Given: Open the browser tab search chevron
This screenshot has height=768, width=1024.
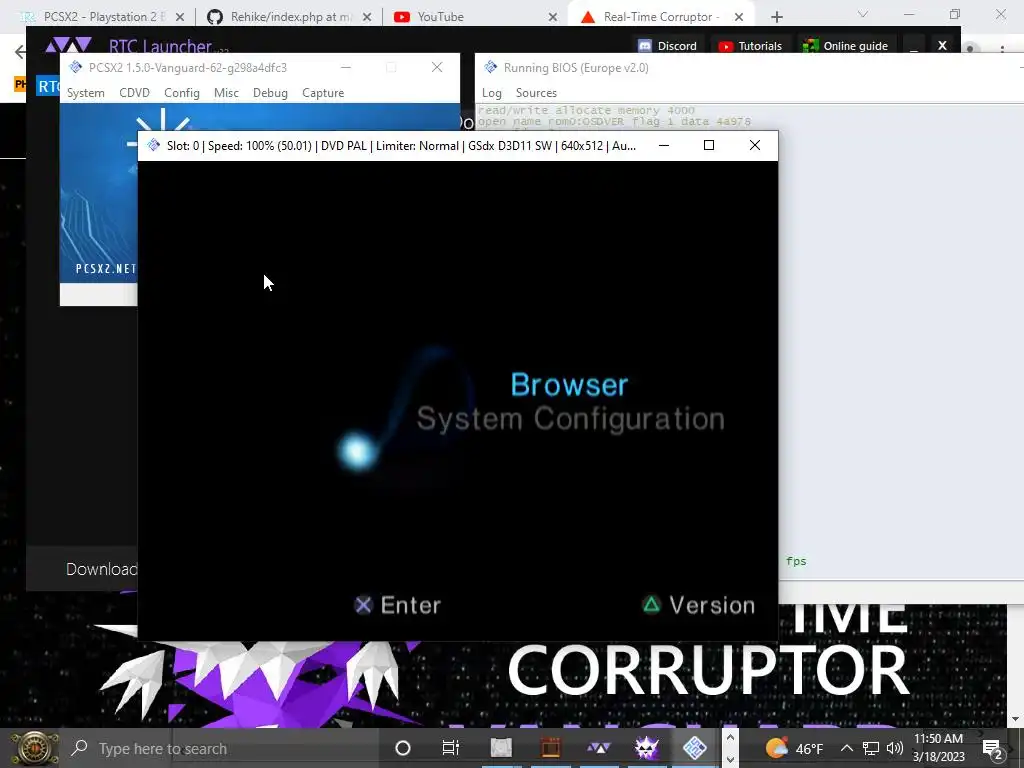Looking at the screenshot, I should (863, 14).
